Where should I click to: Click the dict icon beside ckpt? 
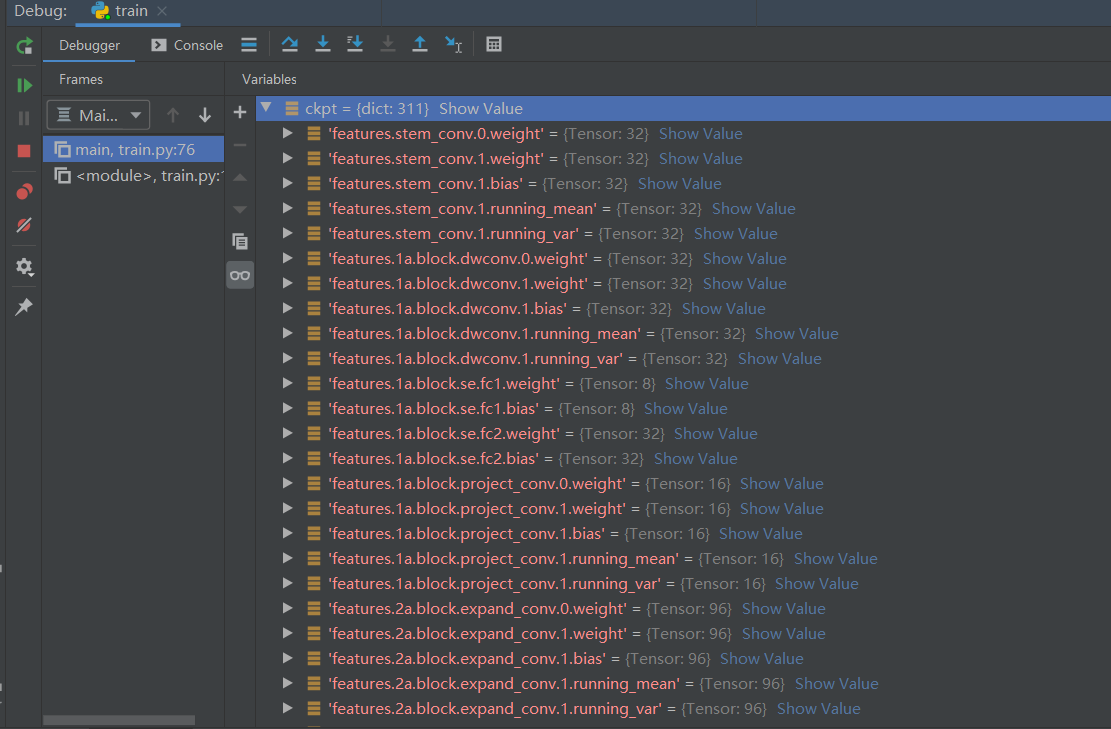(291, 108)
